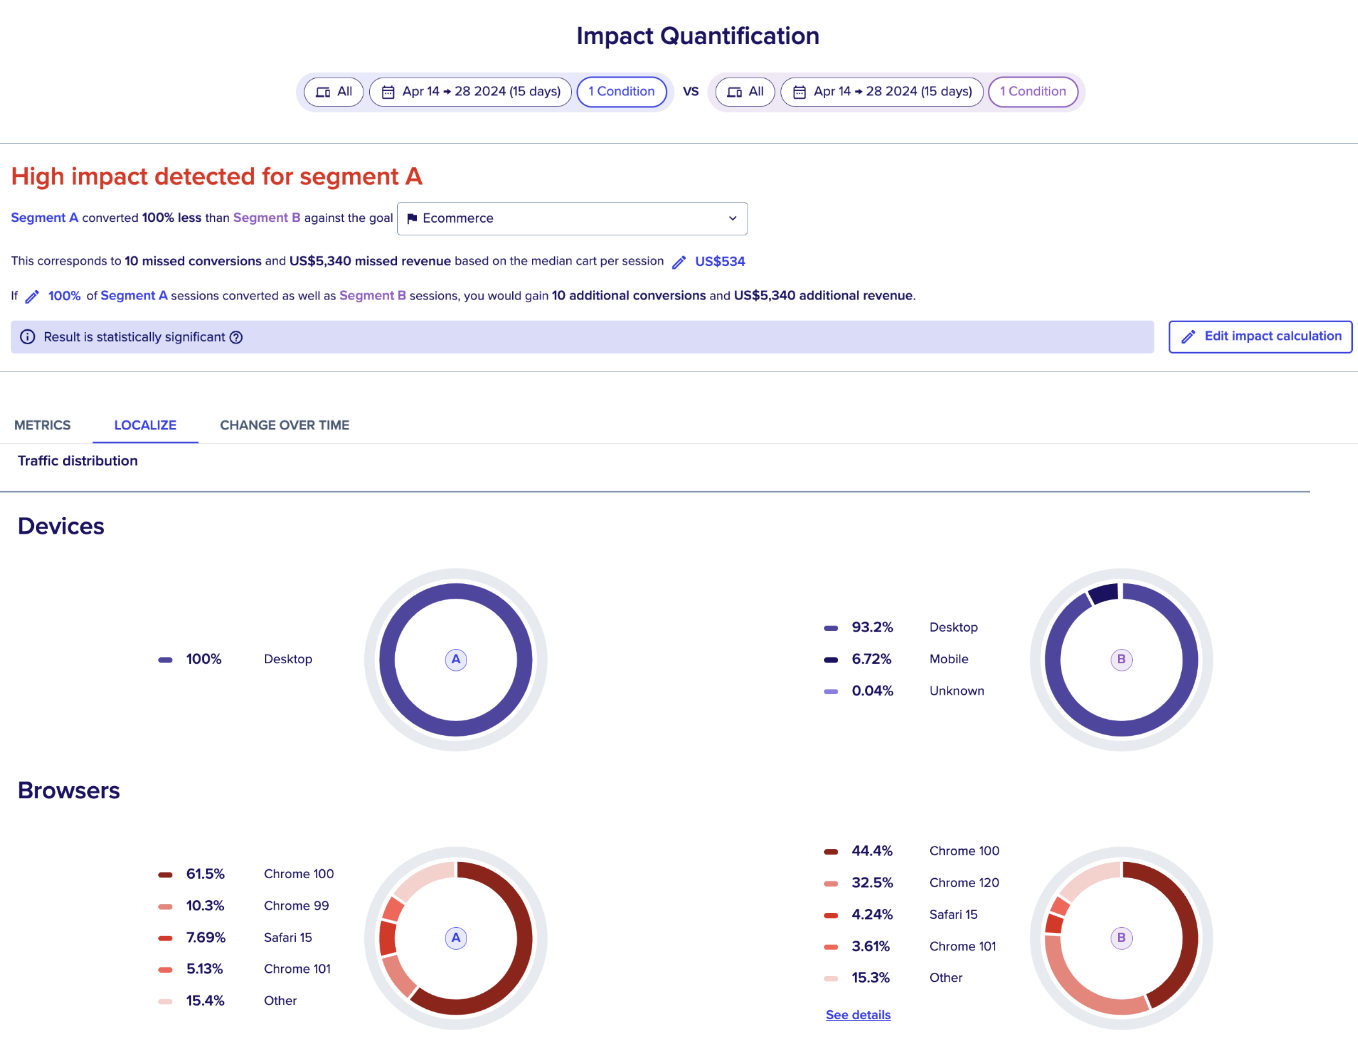
Task: Switch to the CHANGE OVER TIME tab
Action: coord(284,425)
